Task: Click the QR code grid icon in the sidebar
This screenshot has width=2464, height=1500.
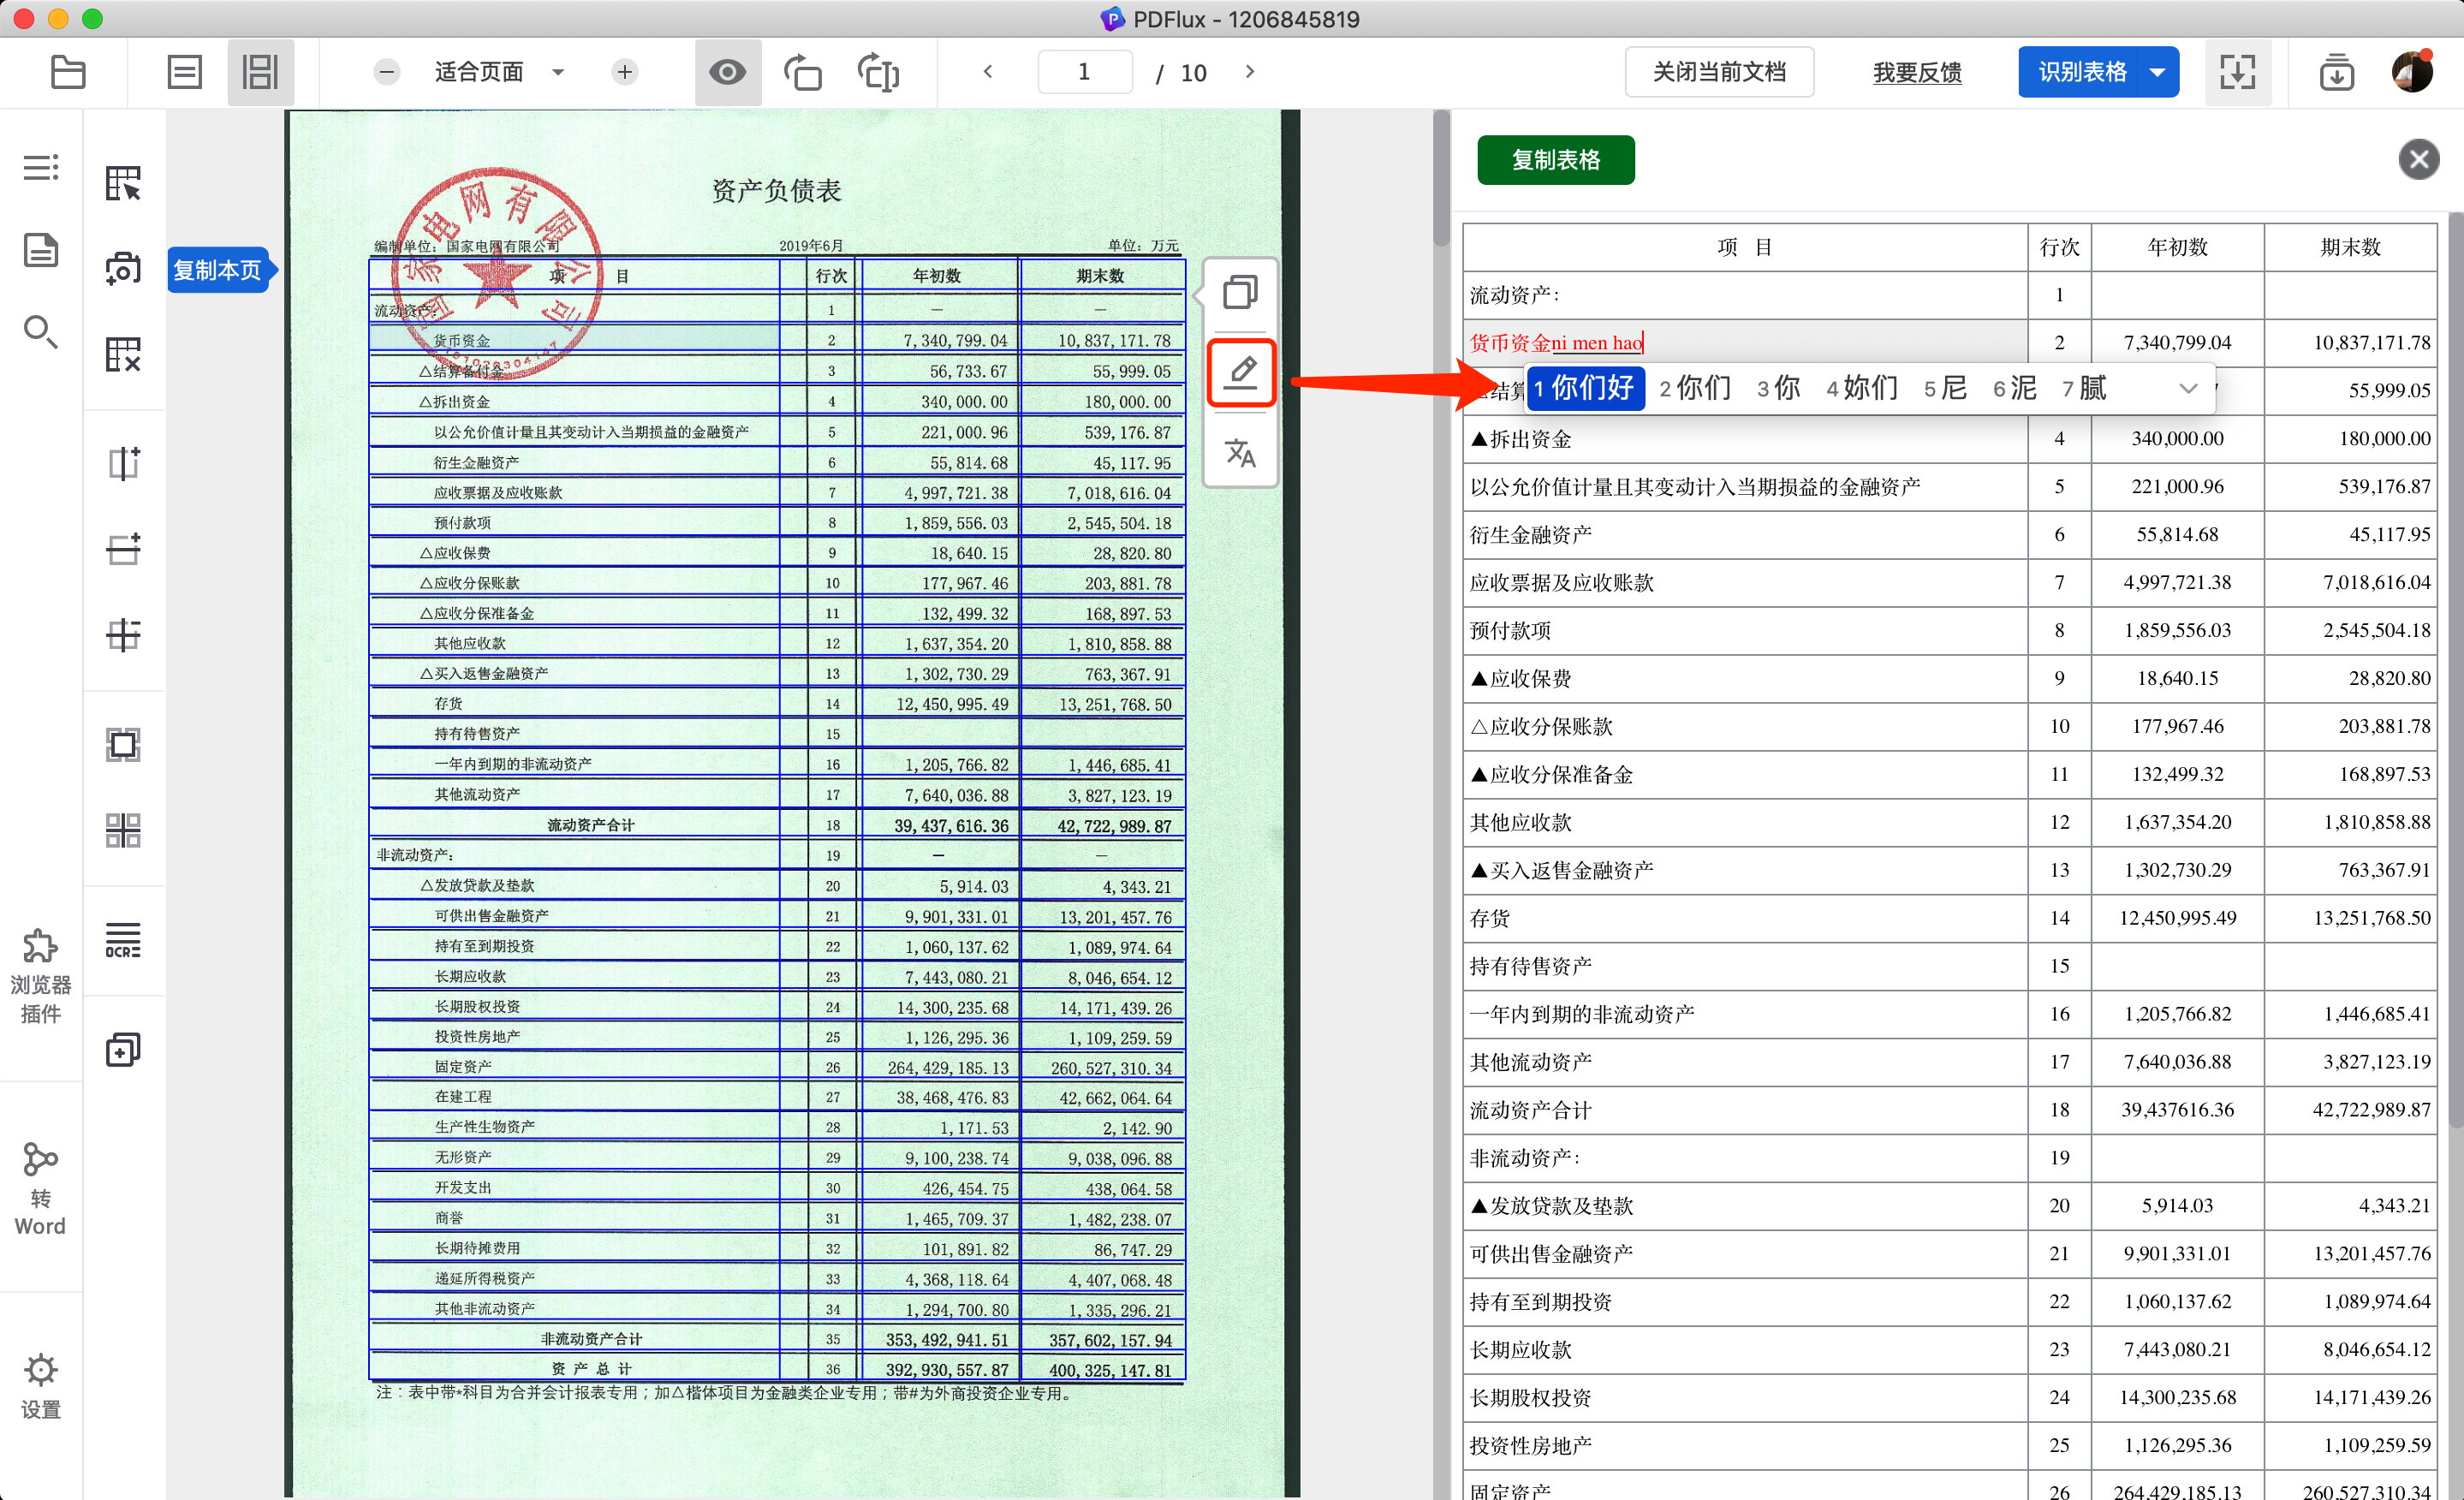Action: (123, 830)
